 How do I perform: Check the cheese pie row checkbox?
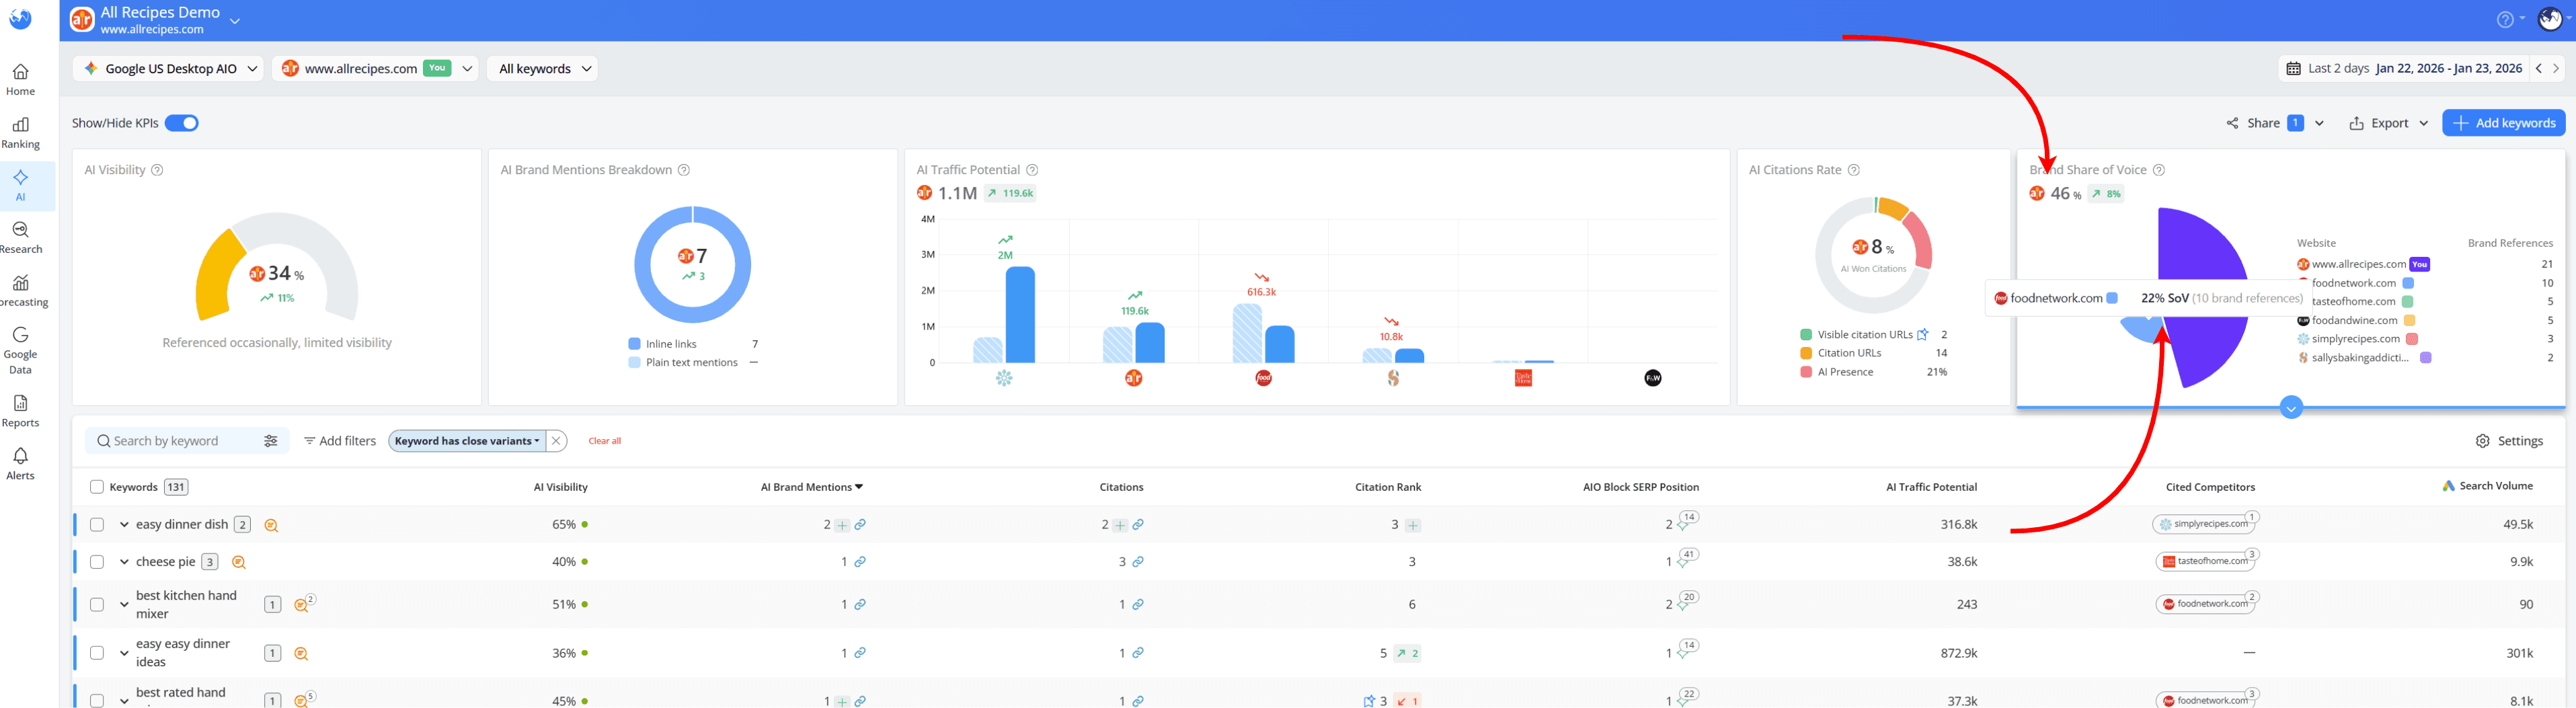(x=97, y=562)
